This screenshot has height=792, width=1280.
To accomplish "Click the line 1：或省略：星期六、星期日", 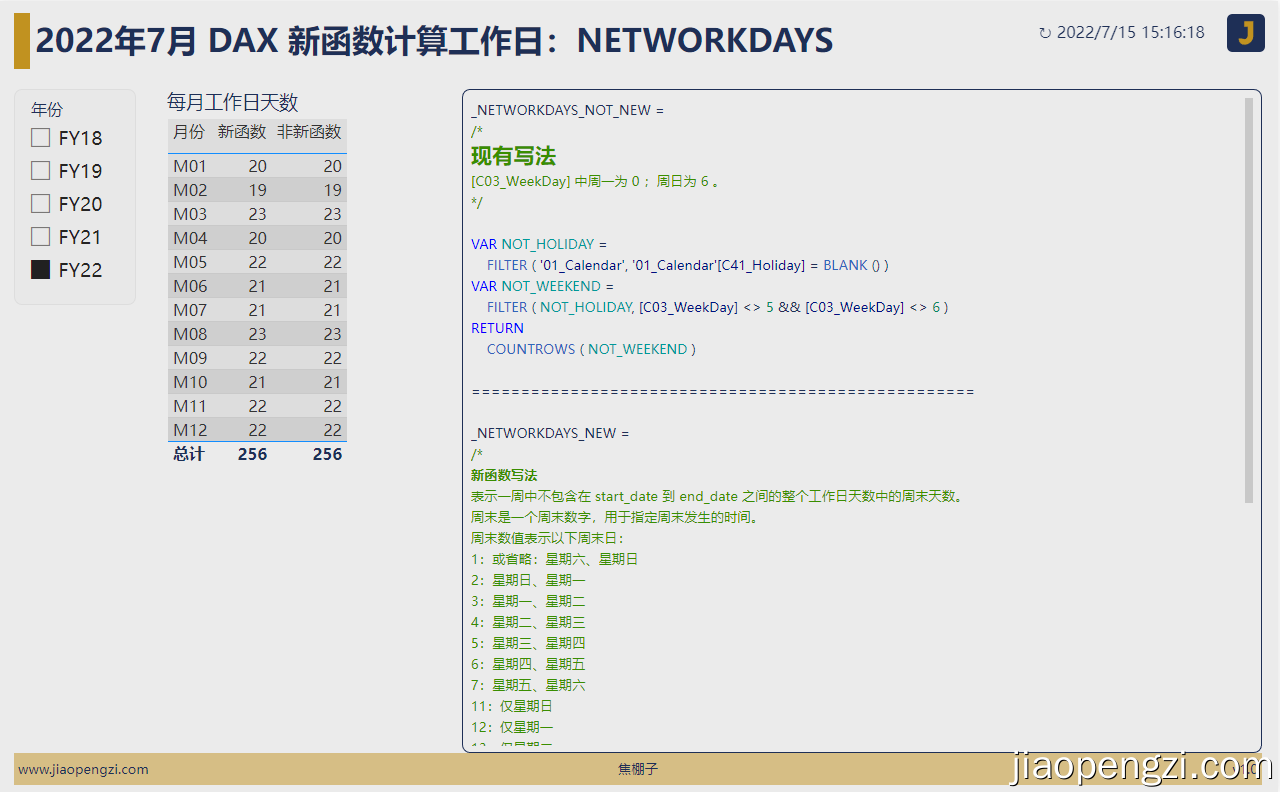I will (554, 559).
